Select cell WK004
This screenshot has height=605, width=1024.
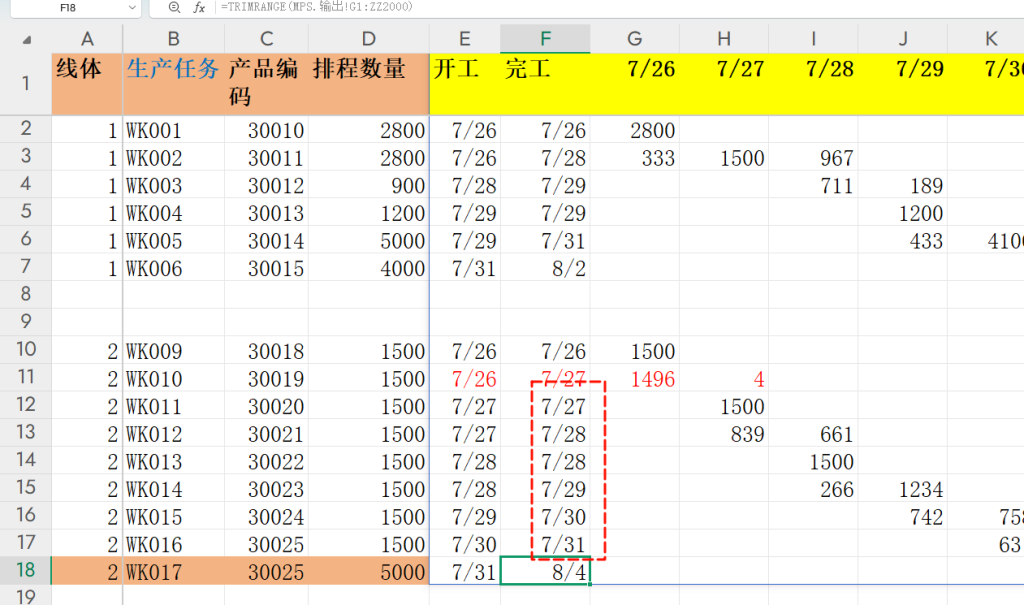point(173,213)
